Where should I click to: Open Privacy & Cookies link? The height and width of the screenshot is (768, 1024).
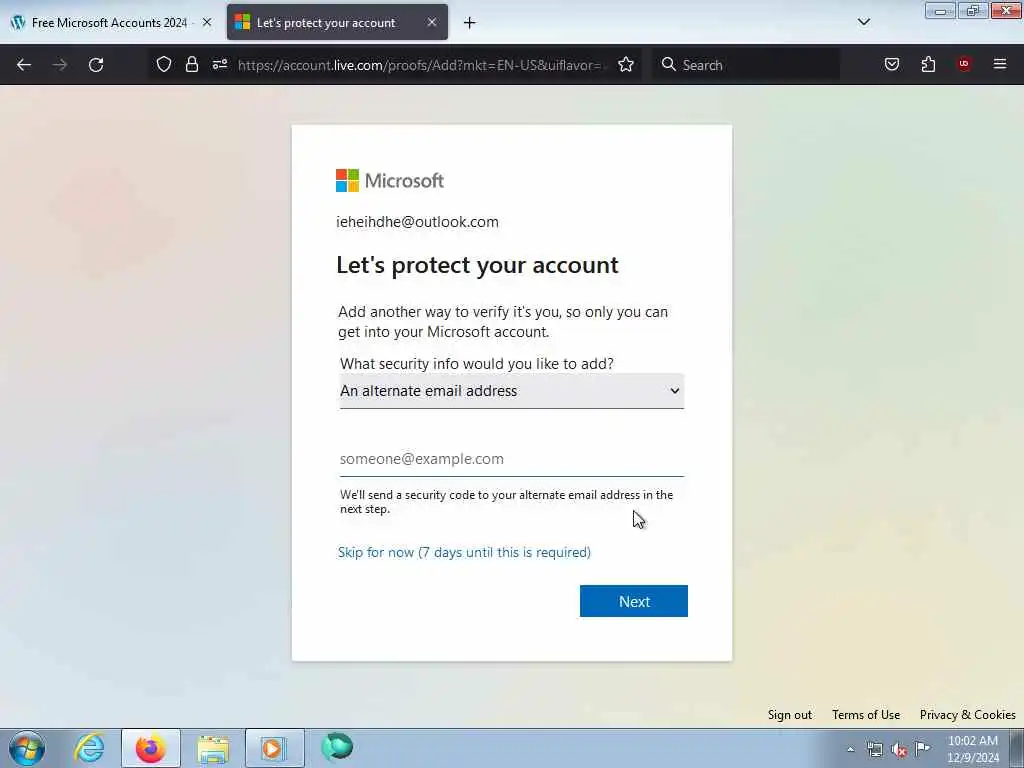coord(967,714)
